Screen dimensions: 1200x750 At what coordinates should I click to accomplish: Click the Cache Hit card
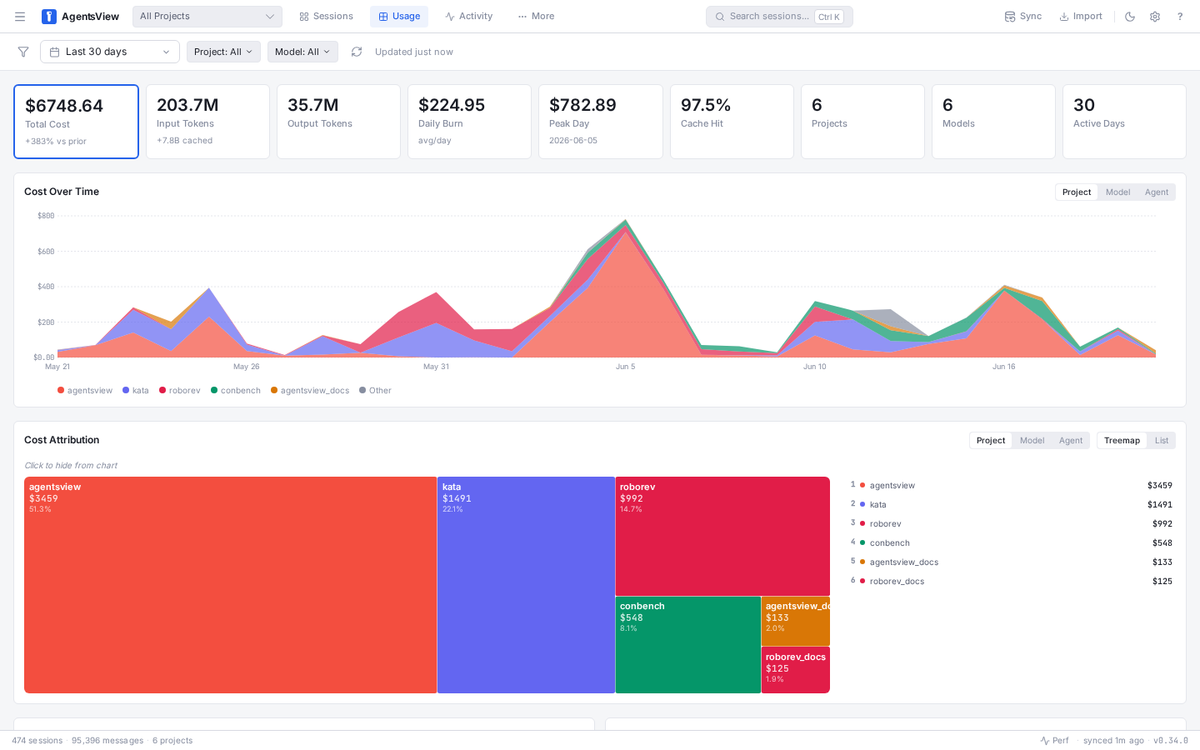point(732,122)
